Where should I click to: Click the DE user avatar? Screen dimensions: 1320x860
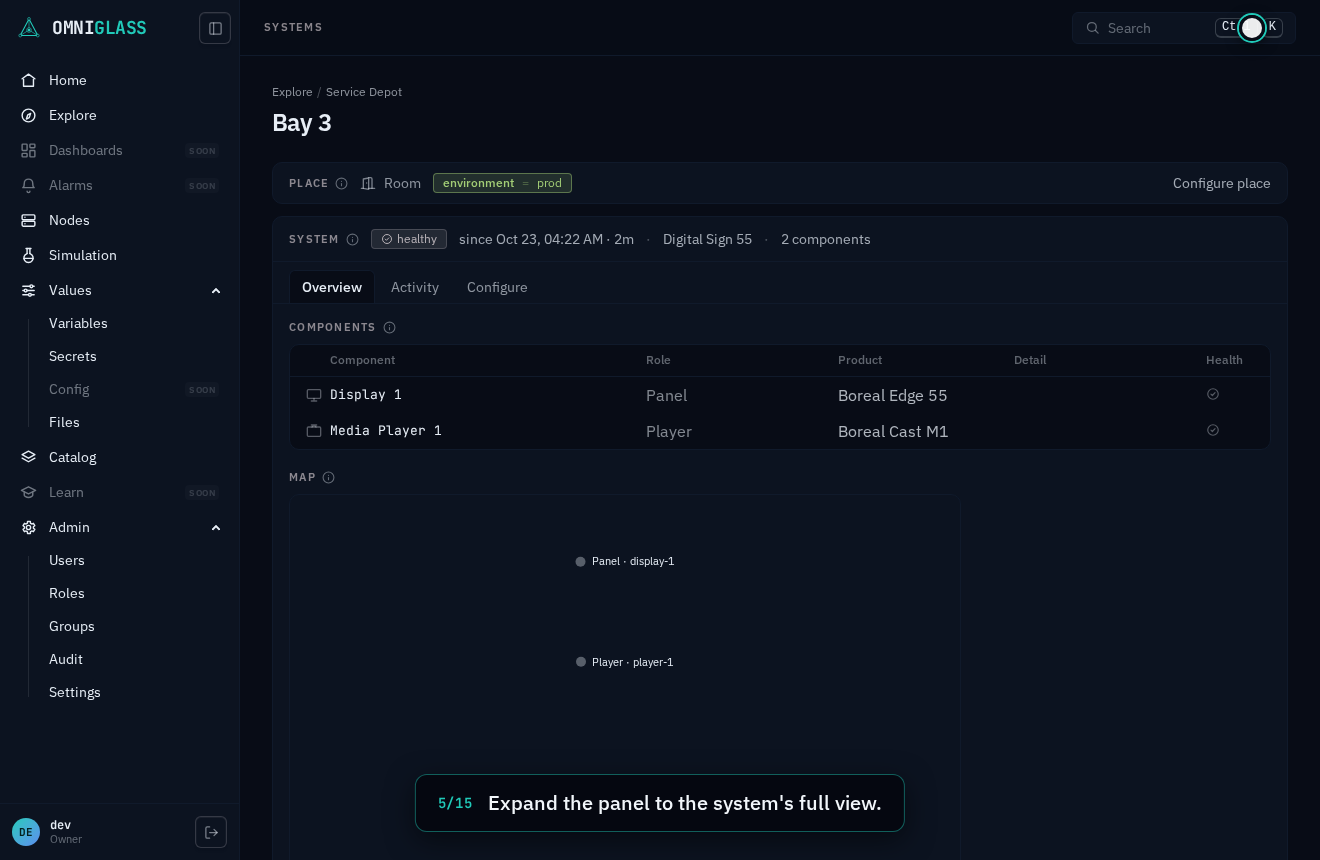26,832
